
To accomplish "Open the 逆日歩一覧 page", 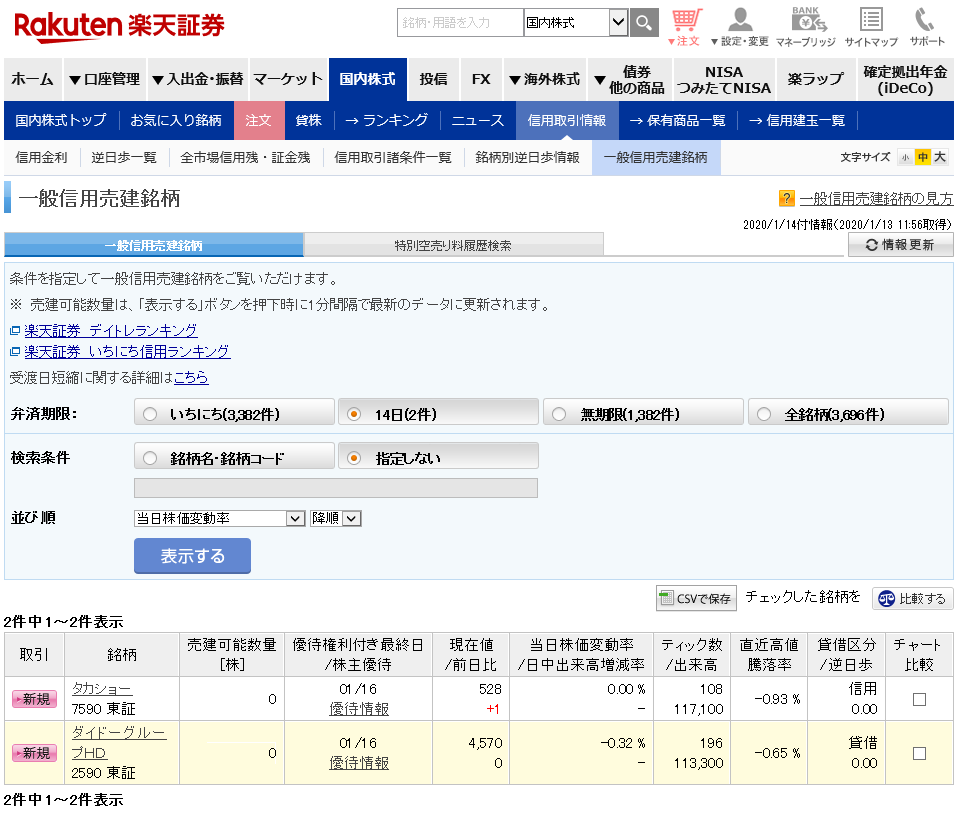I will [124, 158].
